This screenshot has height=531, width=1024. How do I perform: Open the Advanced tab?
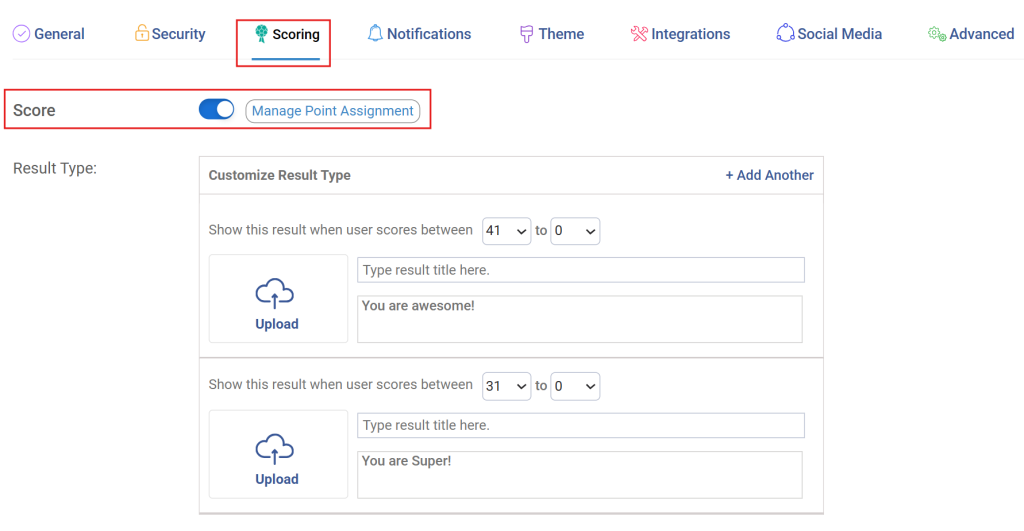coord(971,34)
